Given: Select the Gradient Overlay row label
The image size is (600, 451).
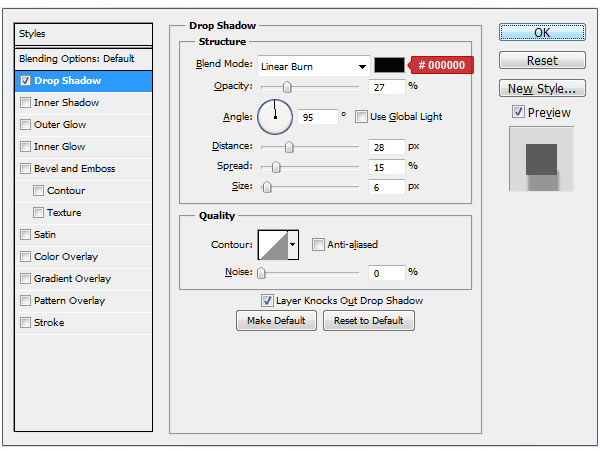Looking at the screenshot, I should click(72, 278).
